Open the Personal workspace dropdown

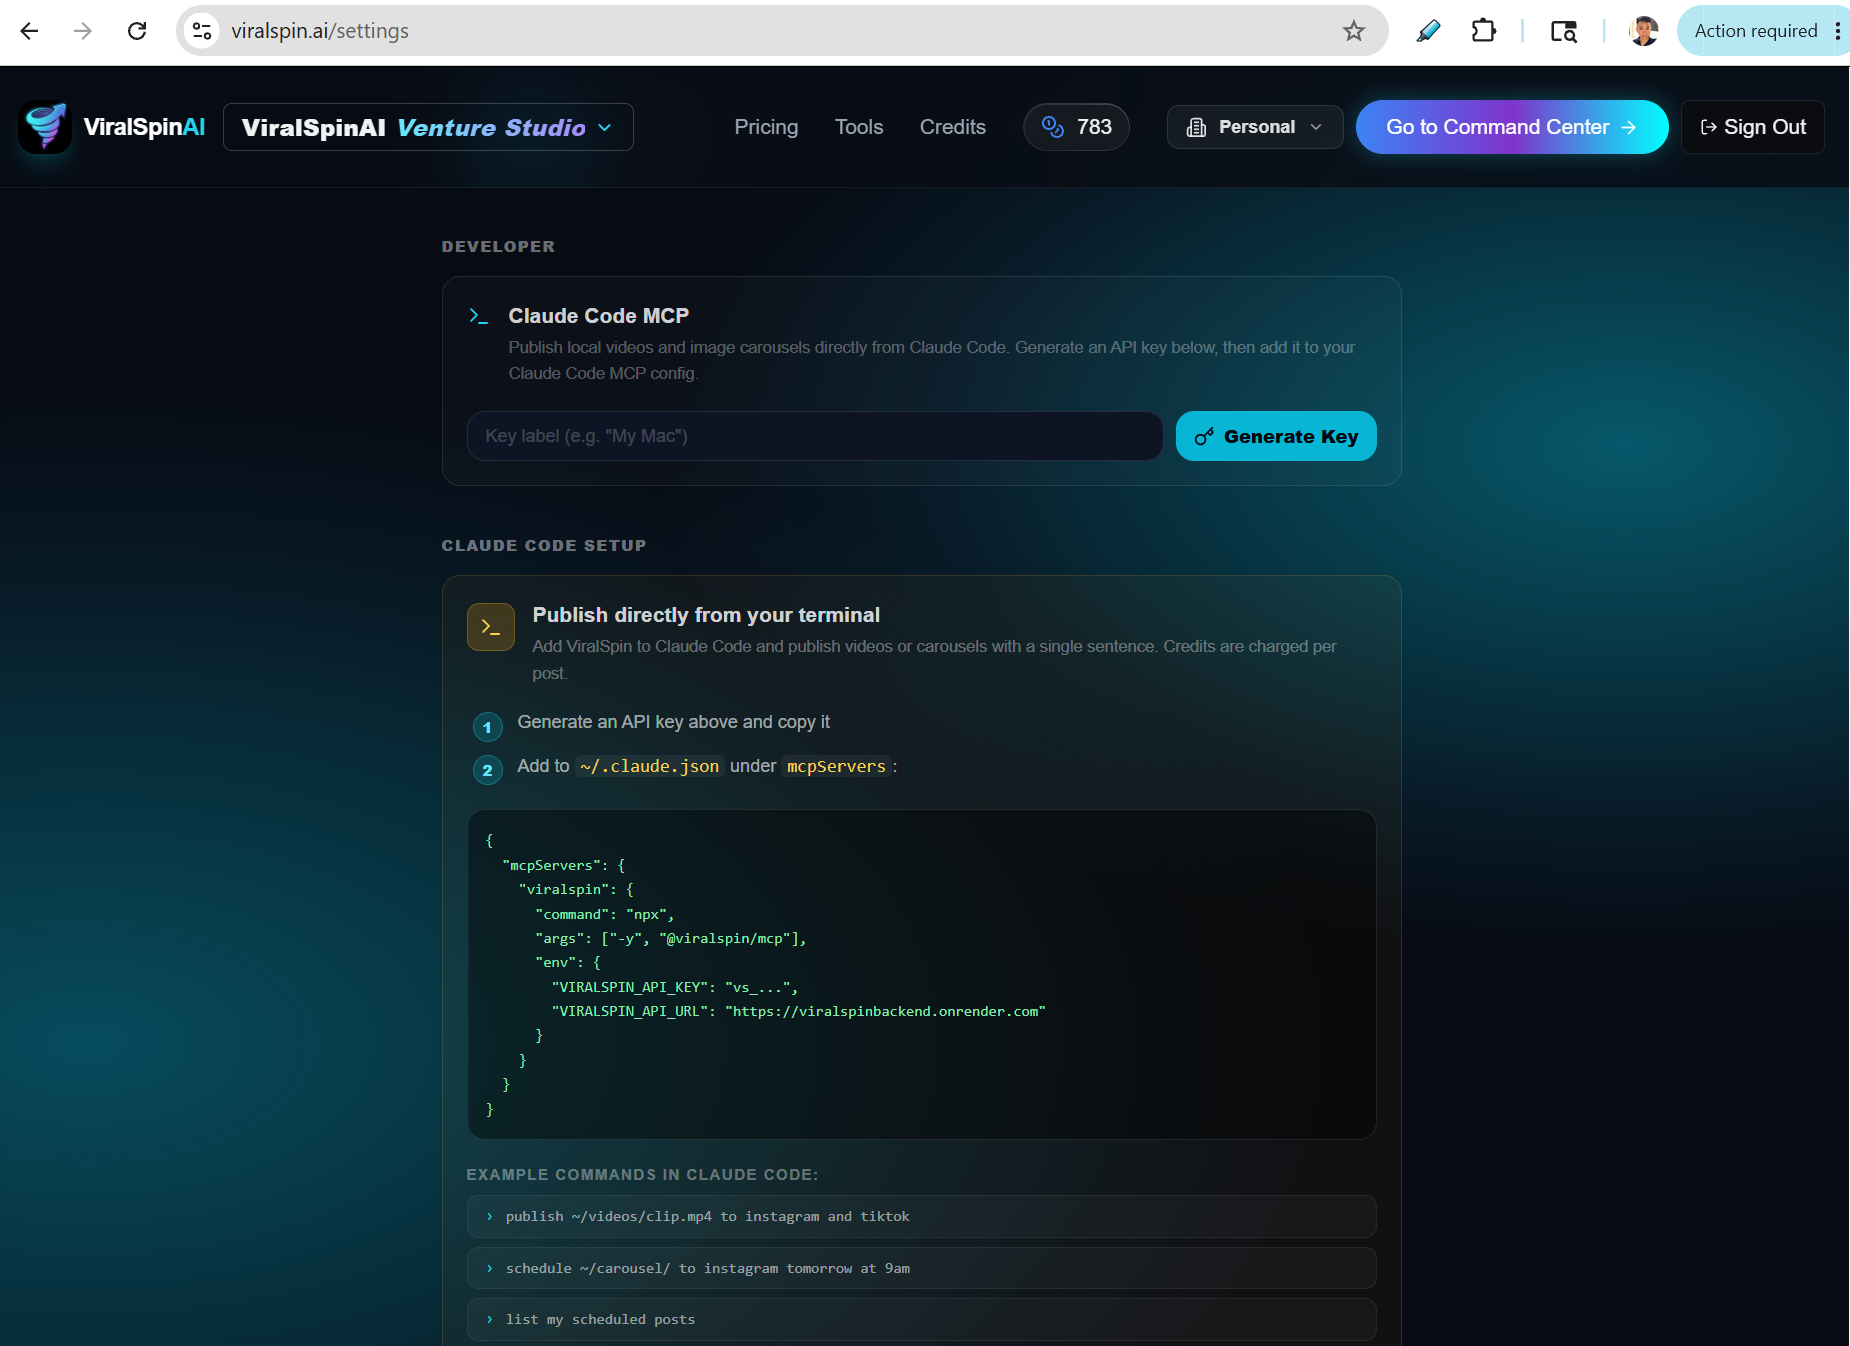[1254, 127]
